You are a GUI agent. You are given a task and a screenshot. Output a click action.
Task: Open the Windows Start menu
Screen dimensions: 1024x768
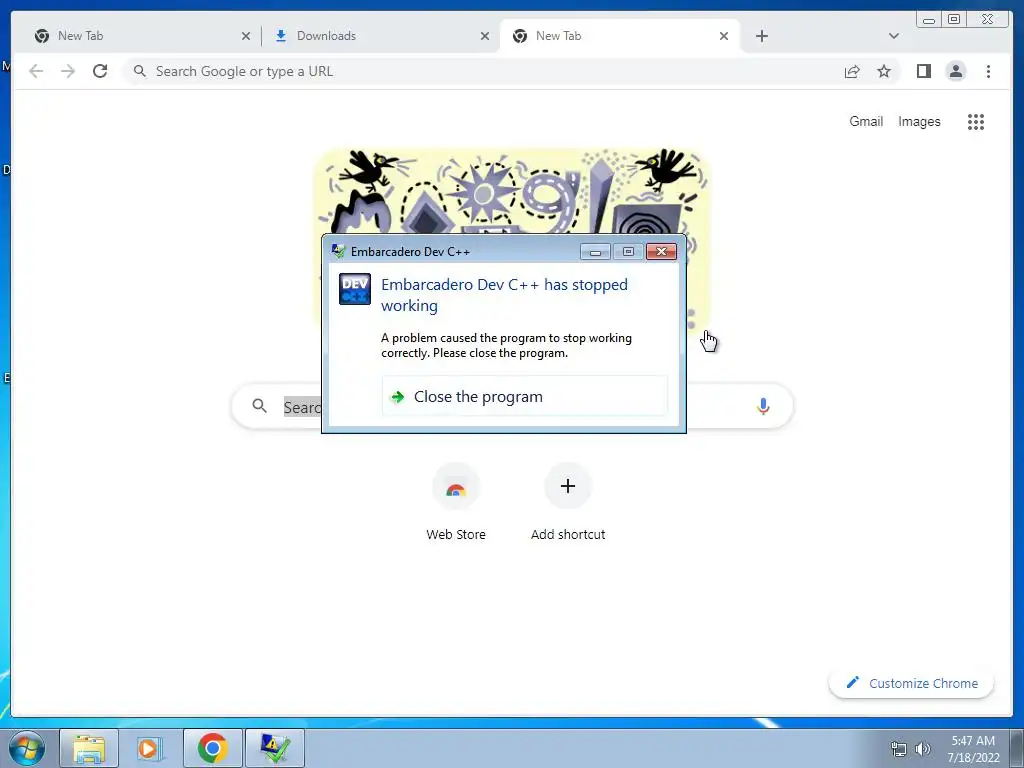coord(27,748)
